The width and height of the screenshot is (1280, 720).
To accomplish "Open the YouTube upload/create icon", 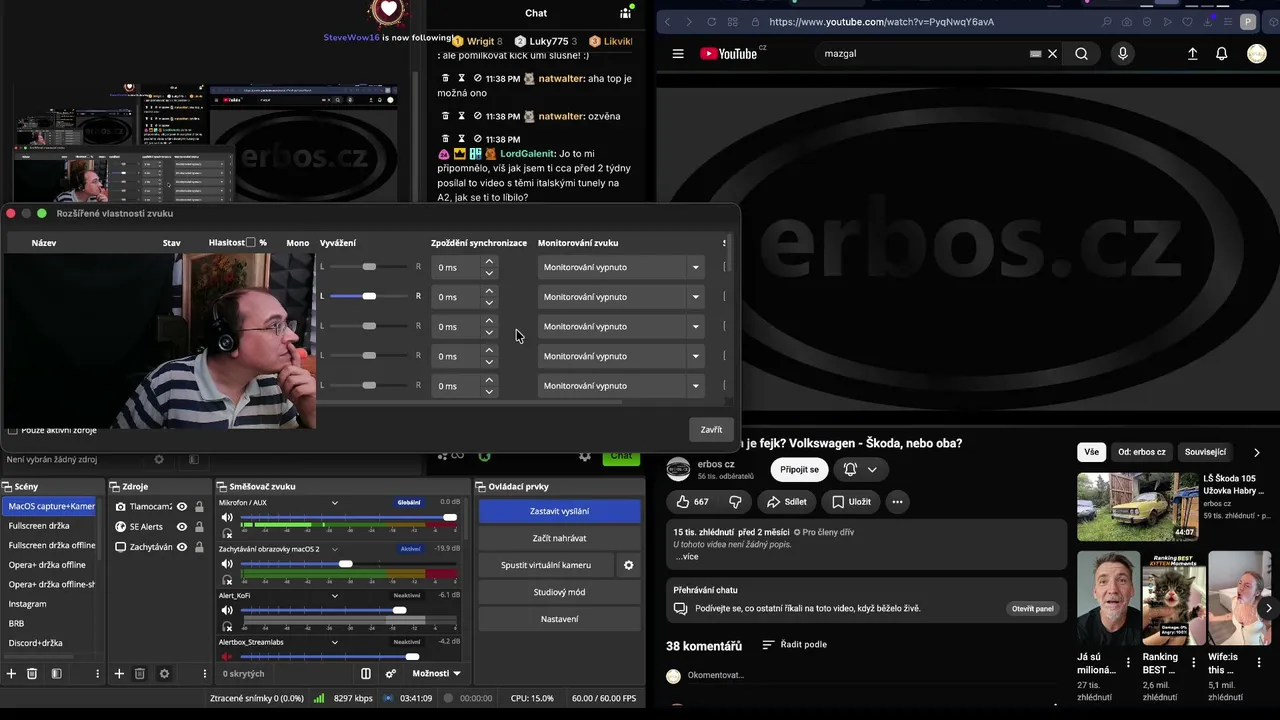I will (1192, 54).
